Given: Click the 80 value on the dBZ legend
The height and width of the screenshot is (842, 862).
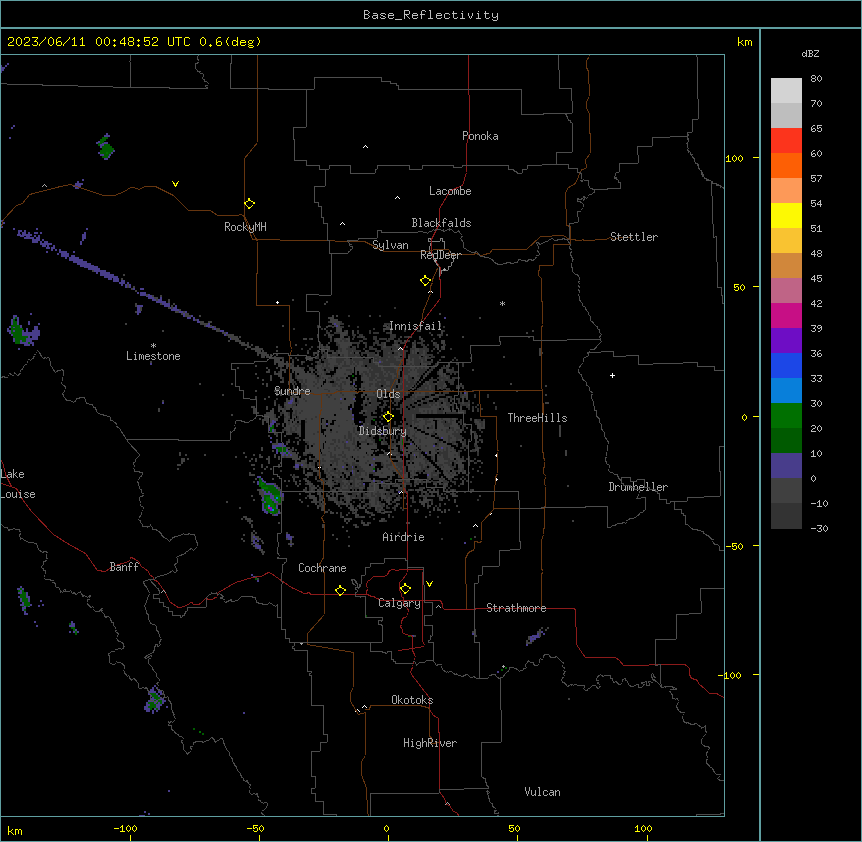Looking at the screenshot, I should coord(816,79).
